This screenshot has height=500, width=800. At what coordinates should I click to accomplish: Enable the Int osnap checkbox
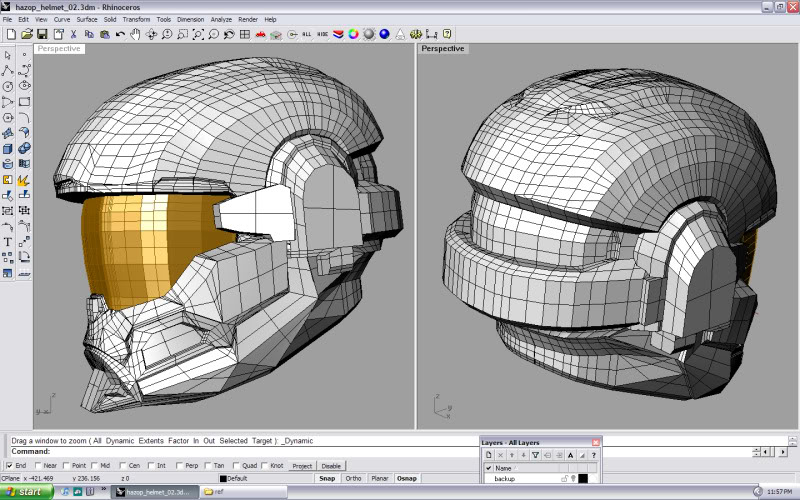[x=151, y=465]
